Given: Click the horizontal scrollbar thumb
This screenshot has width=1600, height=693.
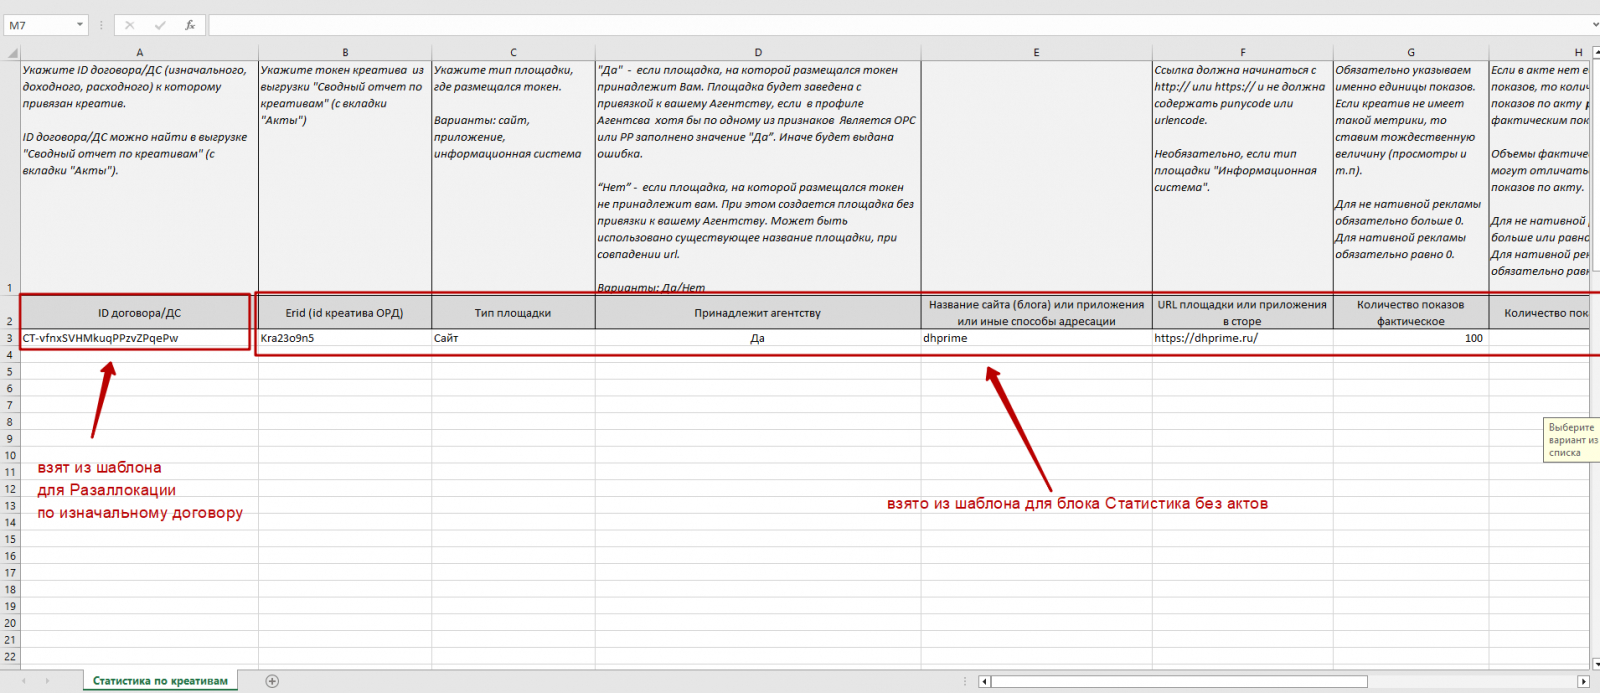Looking at the screenshot, I should (1179, 681).
